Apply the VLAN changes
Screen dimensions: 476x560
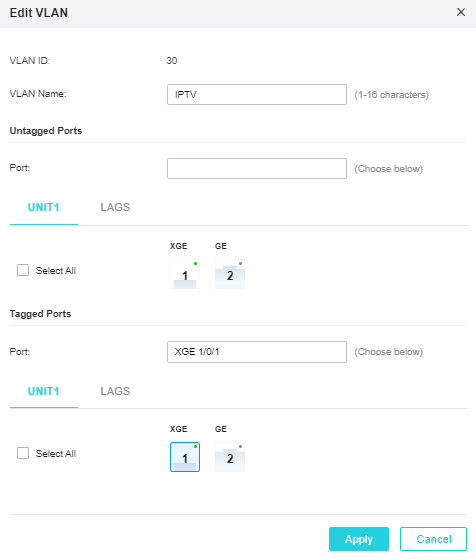[359, 539]
